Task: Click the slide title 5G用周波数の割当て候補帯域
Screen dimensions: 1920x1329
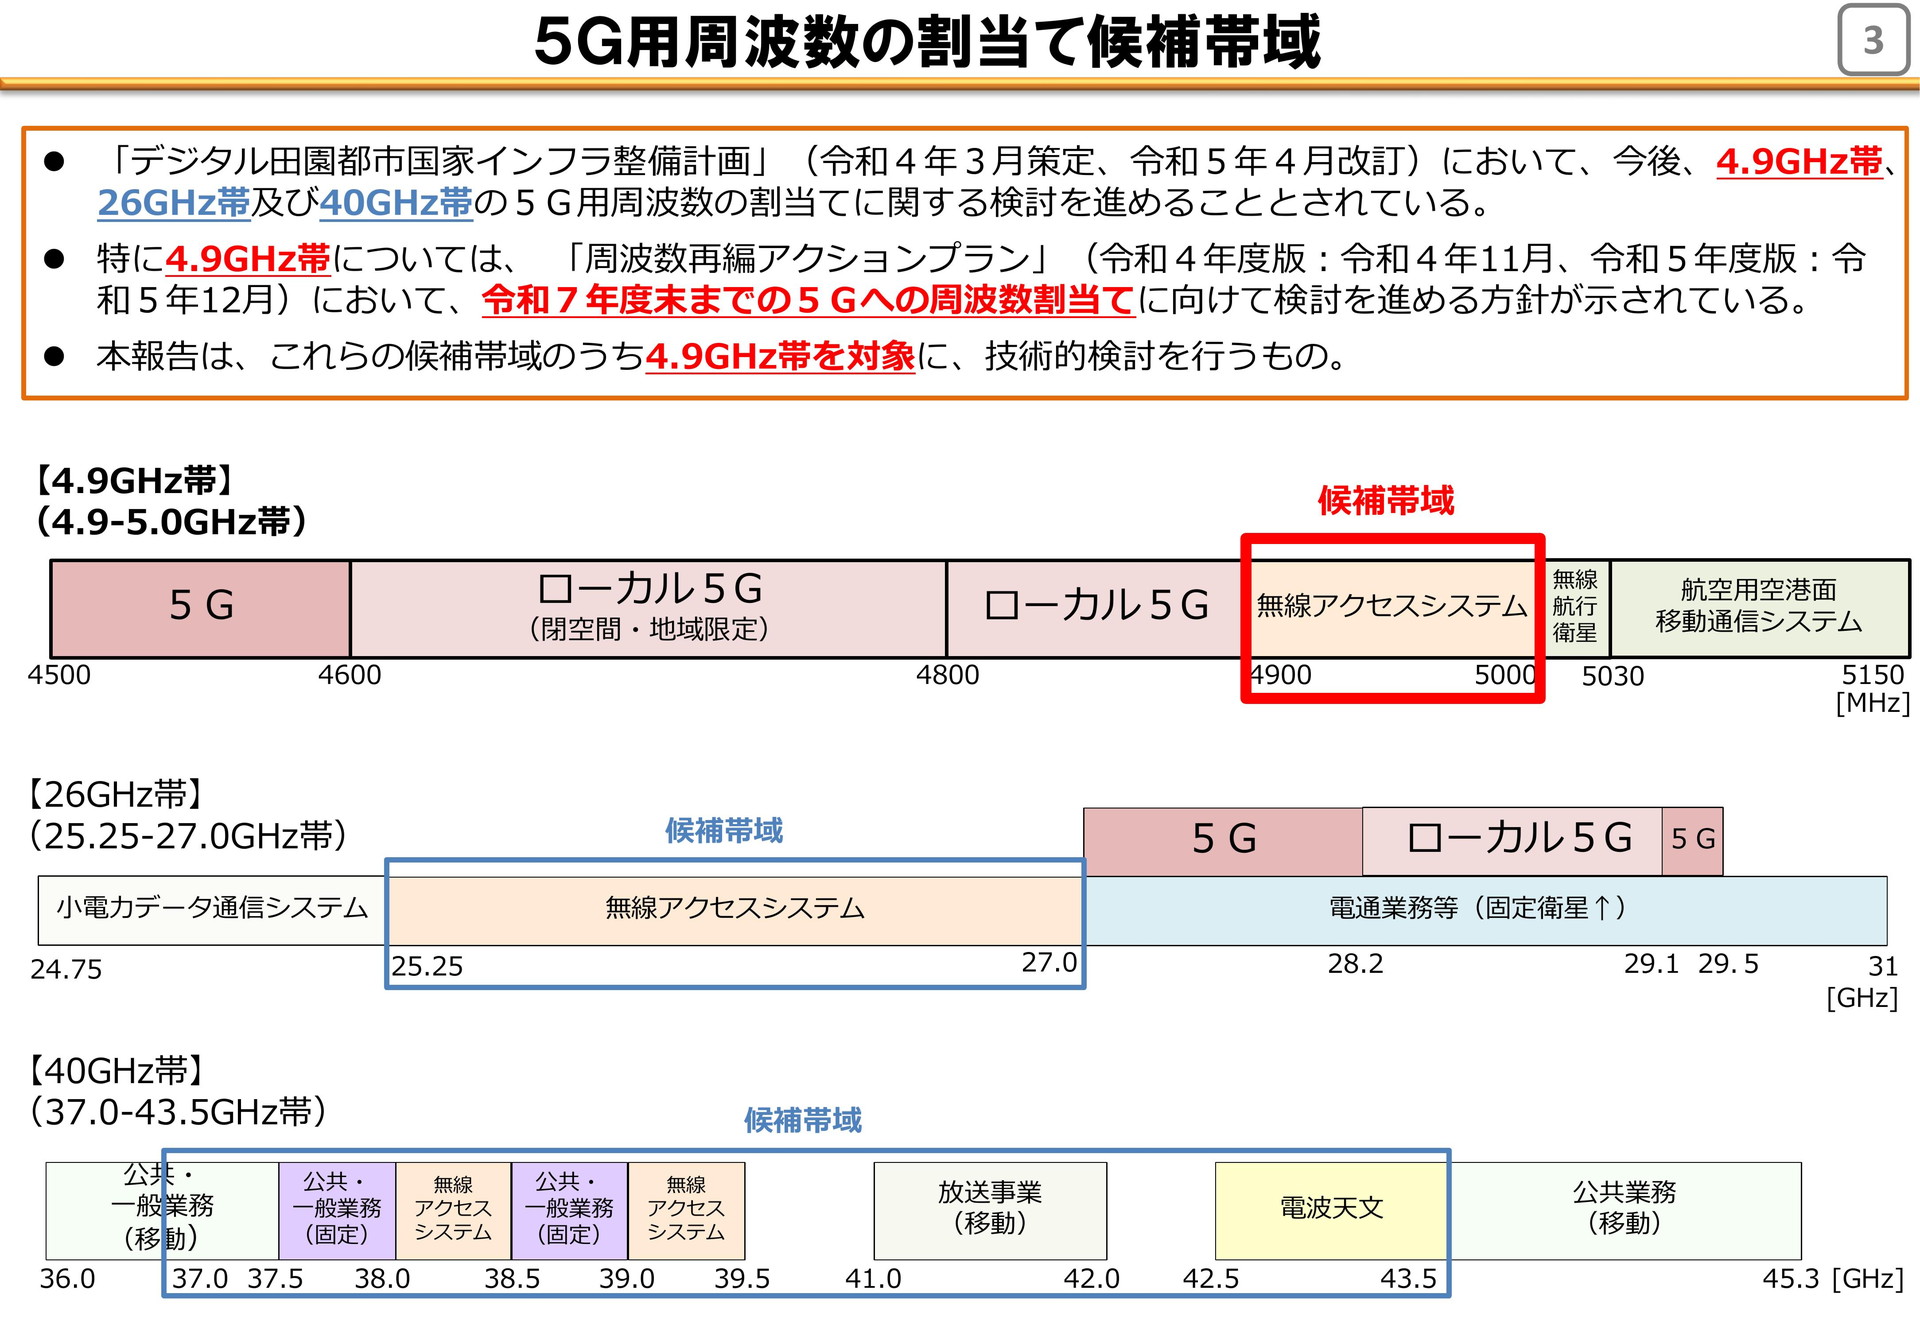Action: point(926,42)
